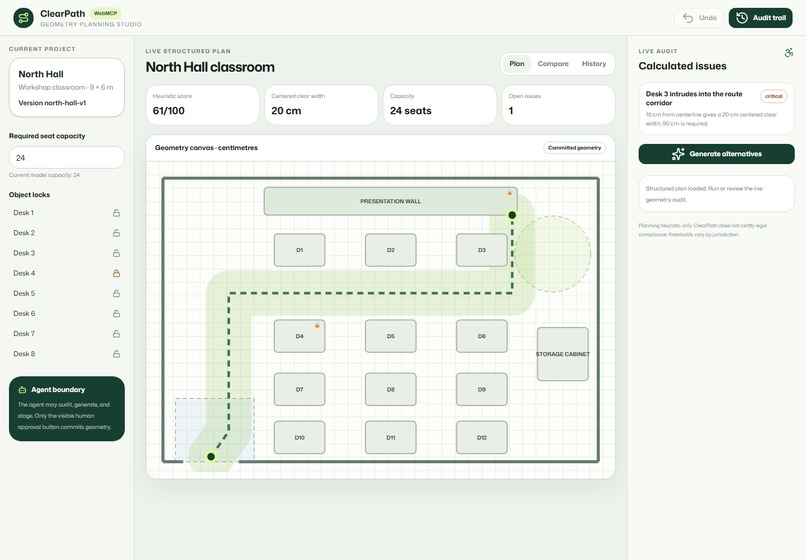Viewport: 806px width, 560px height.
Task: Switch to the Compare tab
Action: (553, 64)
